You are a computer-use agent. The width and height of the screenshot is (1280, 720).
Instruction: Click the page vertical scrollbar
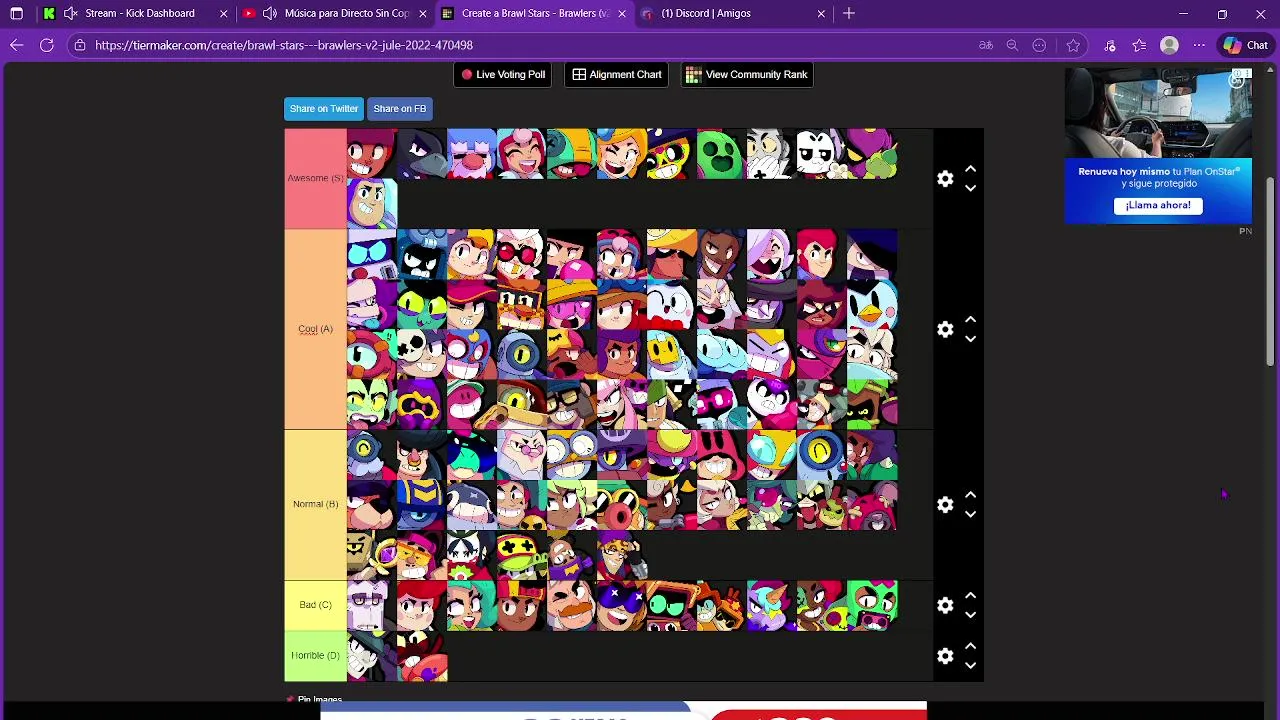1271,270
